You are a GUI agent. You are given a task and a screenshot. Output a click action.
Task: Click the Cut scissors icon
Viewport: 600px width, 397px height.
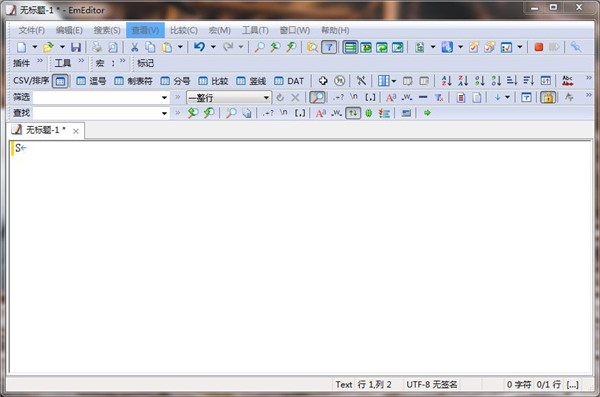coord(134,47)
